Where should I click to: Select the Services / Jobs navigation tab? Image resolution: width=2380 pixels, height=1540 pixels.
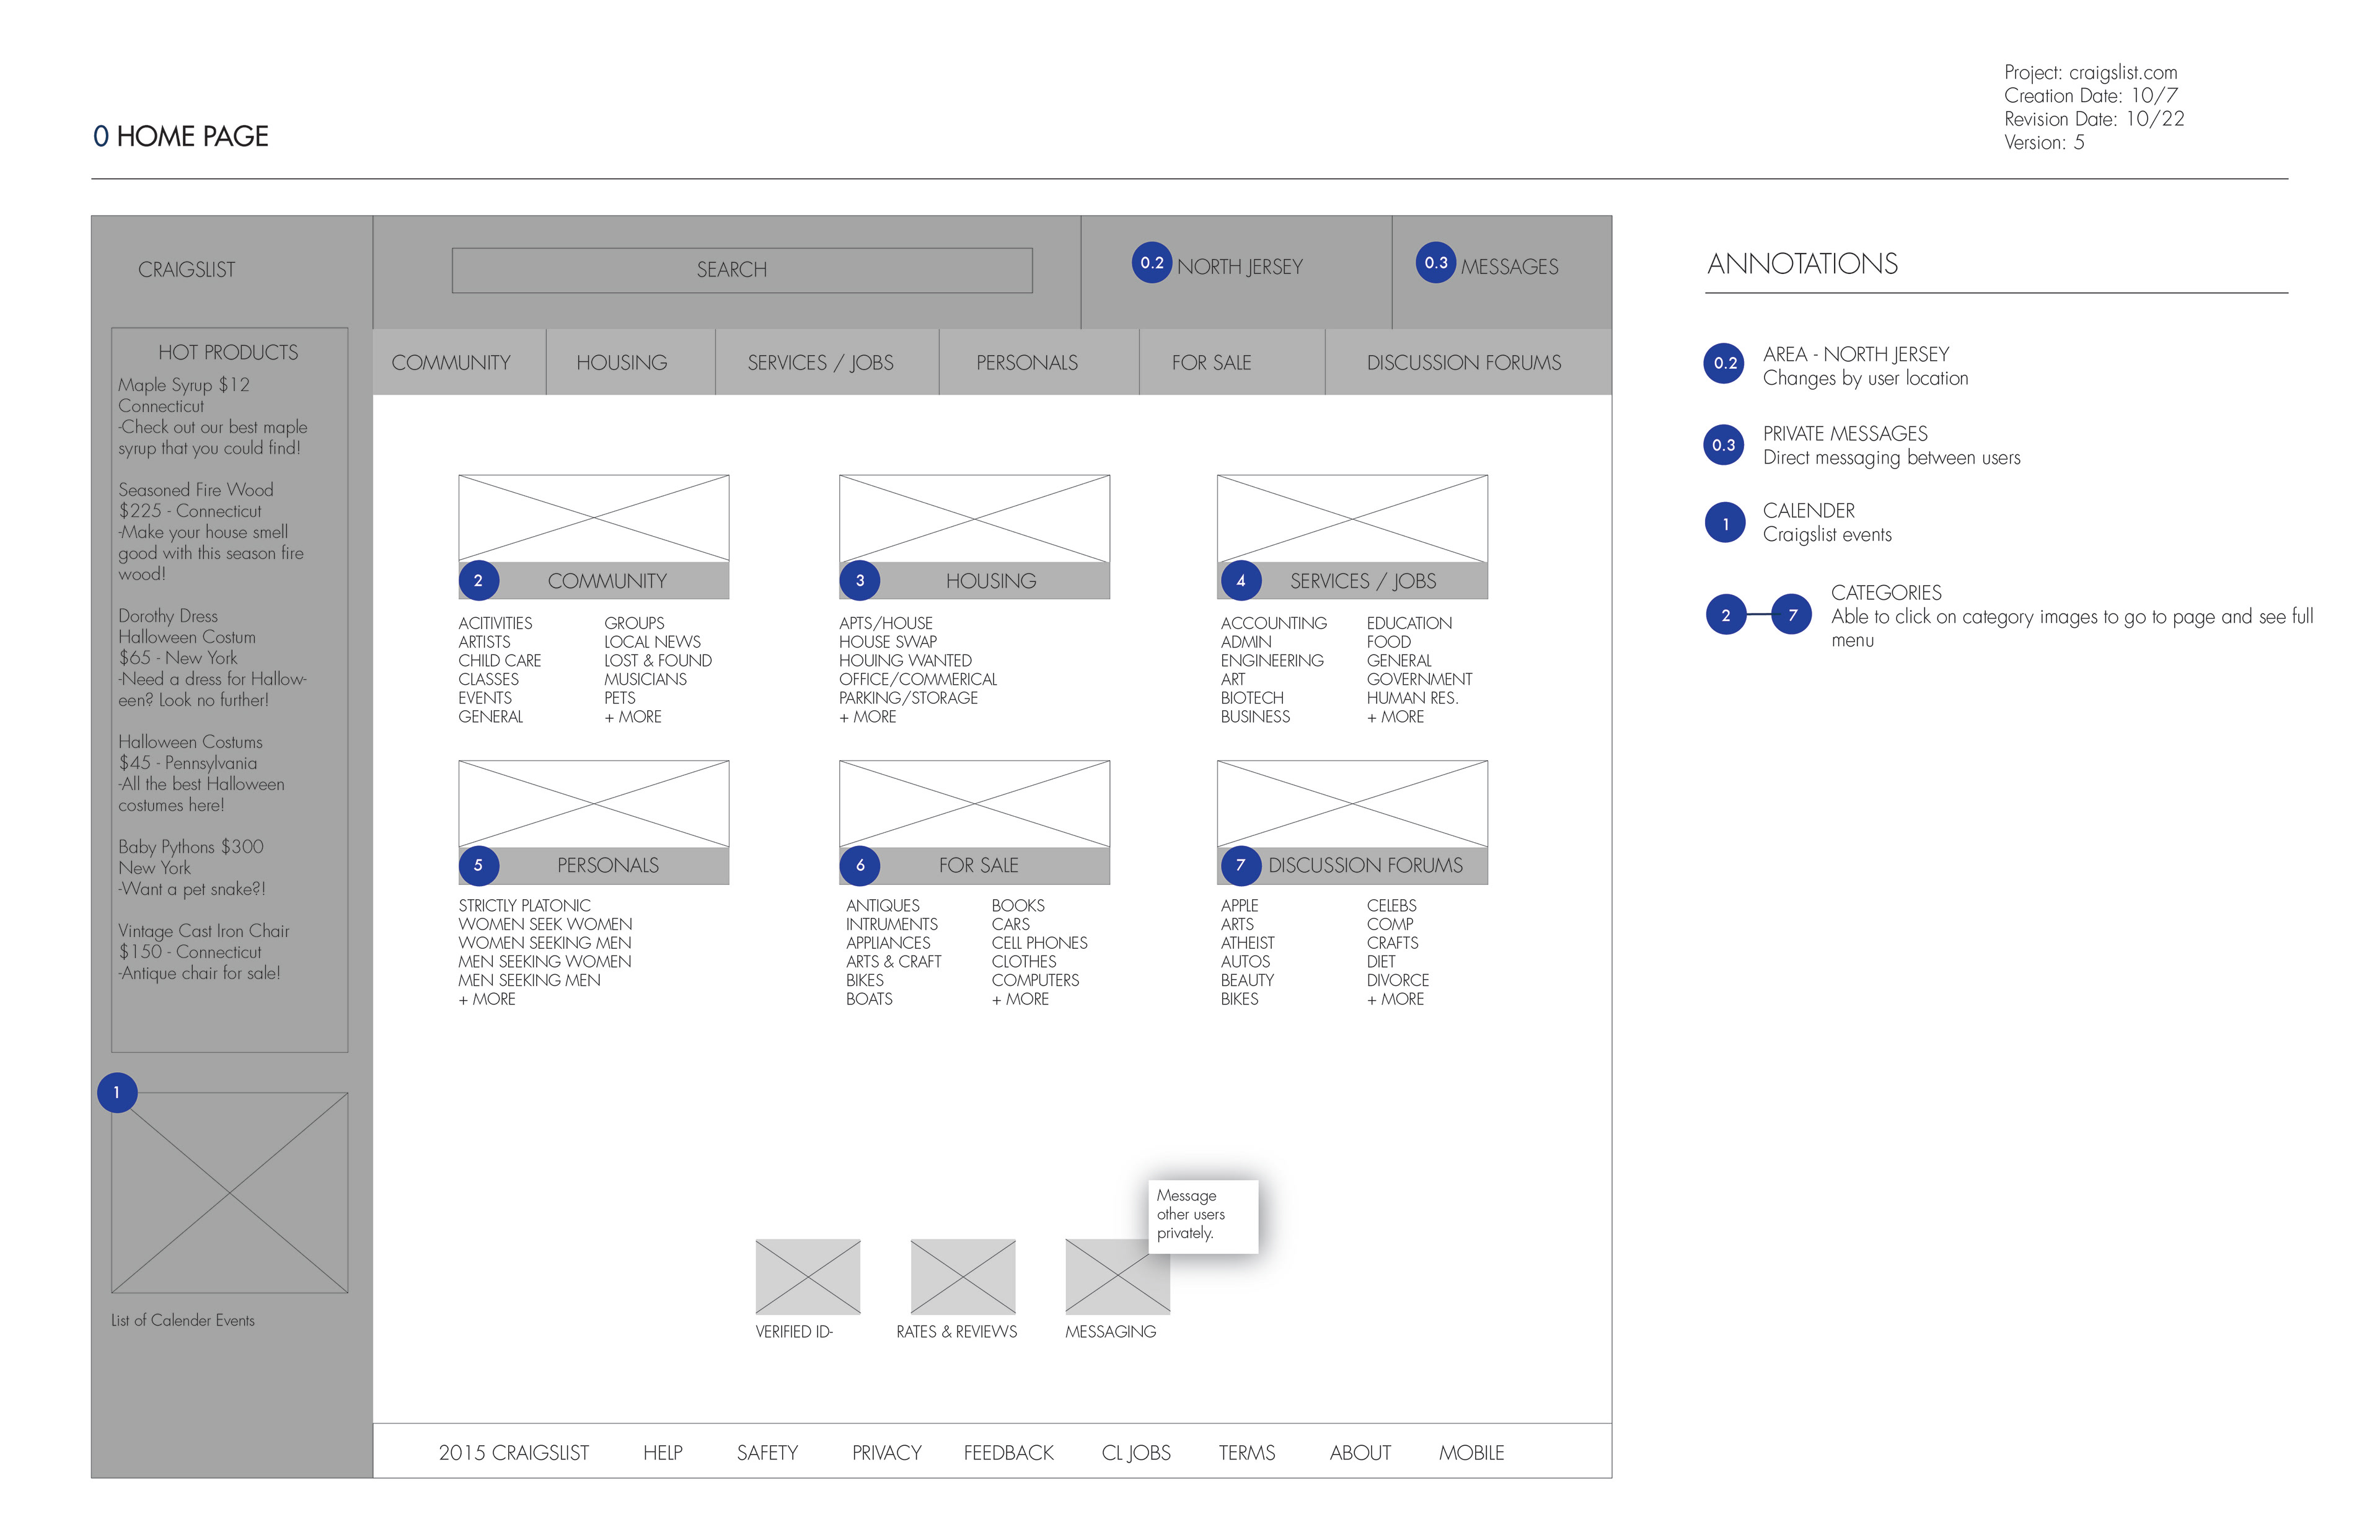coord(827,362)
